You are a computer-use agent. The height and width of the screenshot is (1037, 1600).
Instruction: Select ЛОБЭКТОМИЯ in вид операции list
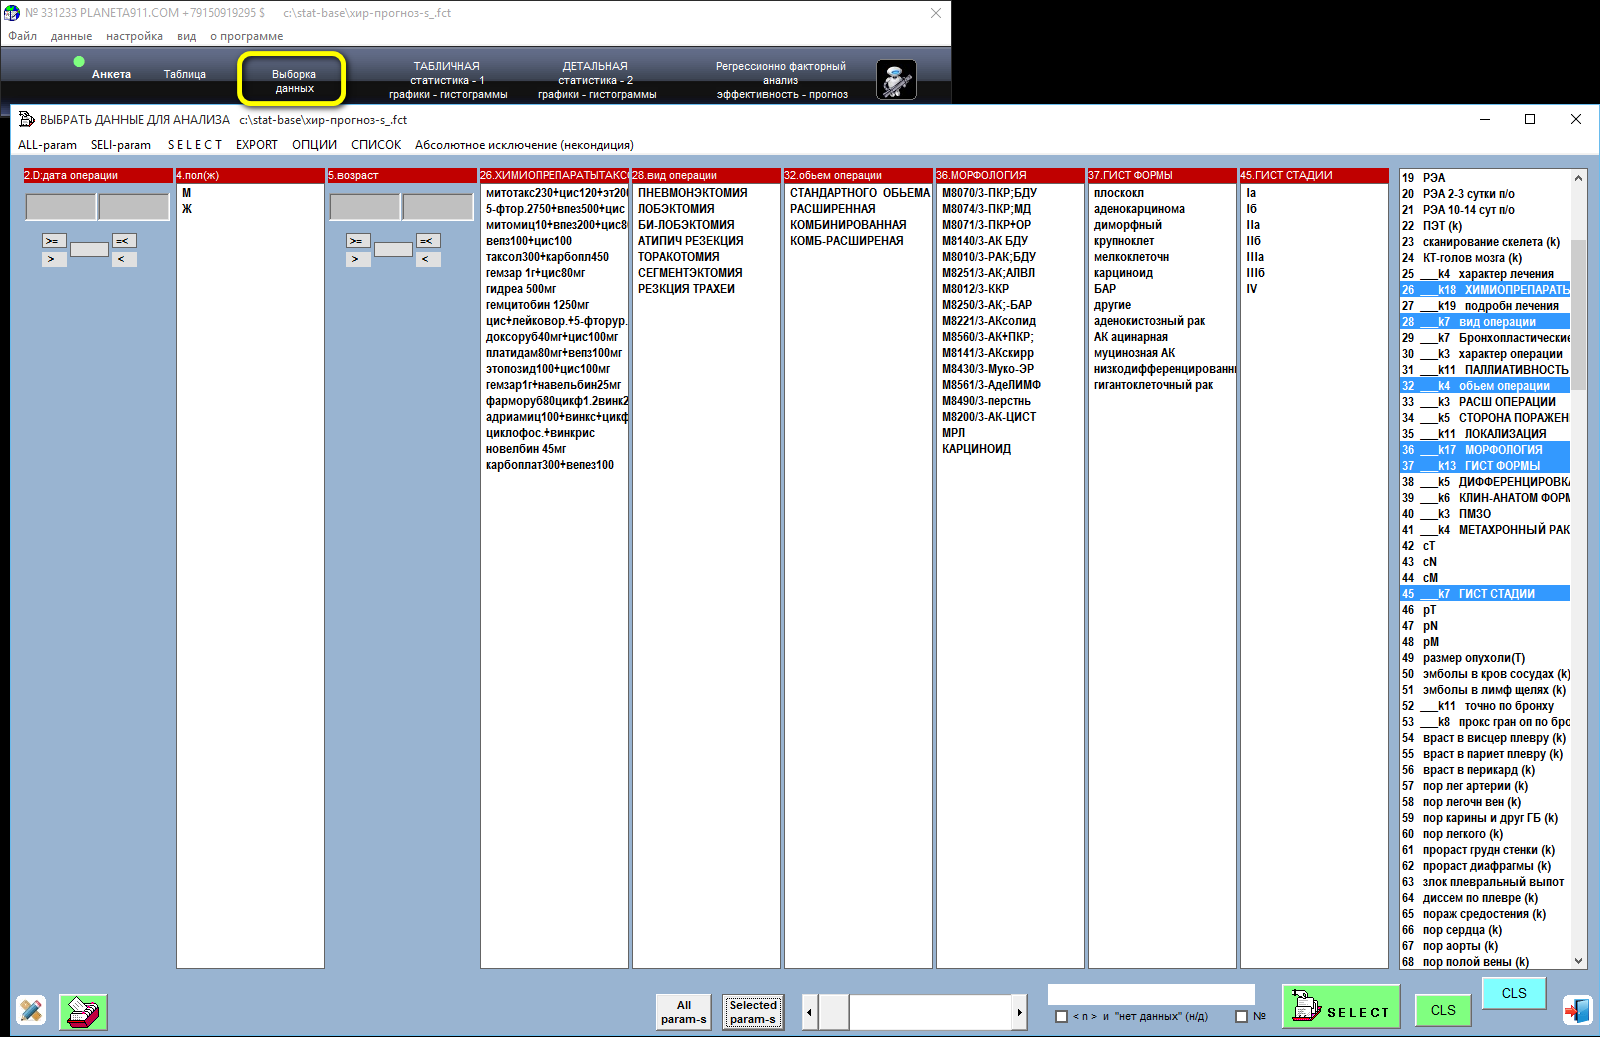(676, 209)
